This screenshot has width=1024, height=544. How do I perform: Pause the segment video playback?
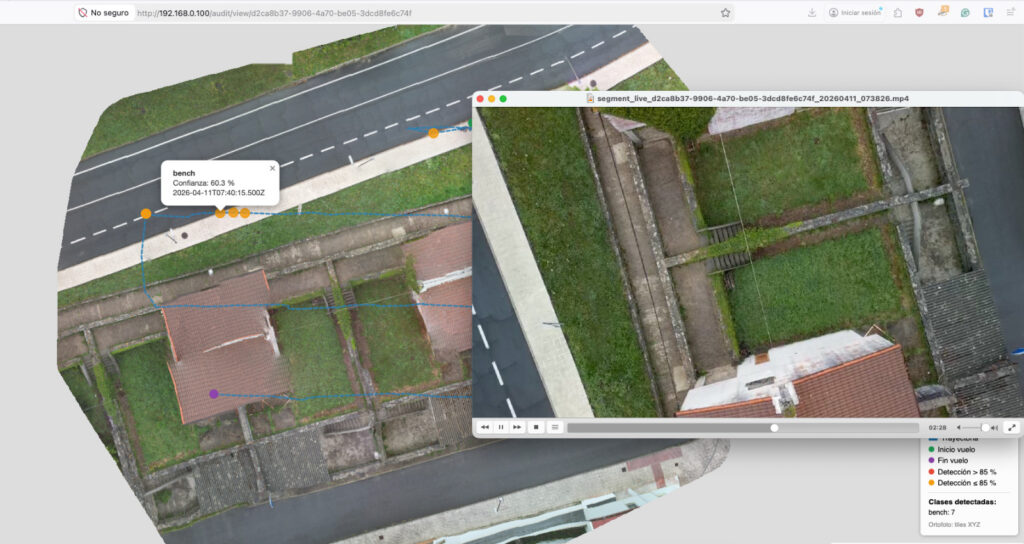click(501, 427)
